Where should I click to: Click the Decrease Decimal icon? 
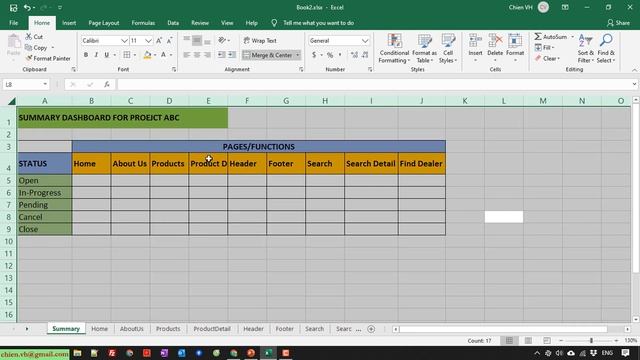tap(365, 55)
